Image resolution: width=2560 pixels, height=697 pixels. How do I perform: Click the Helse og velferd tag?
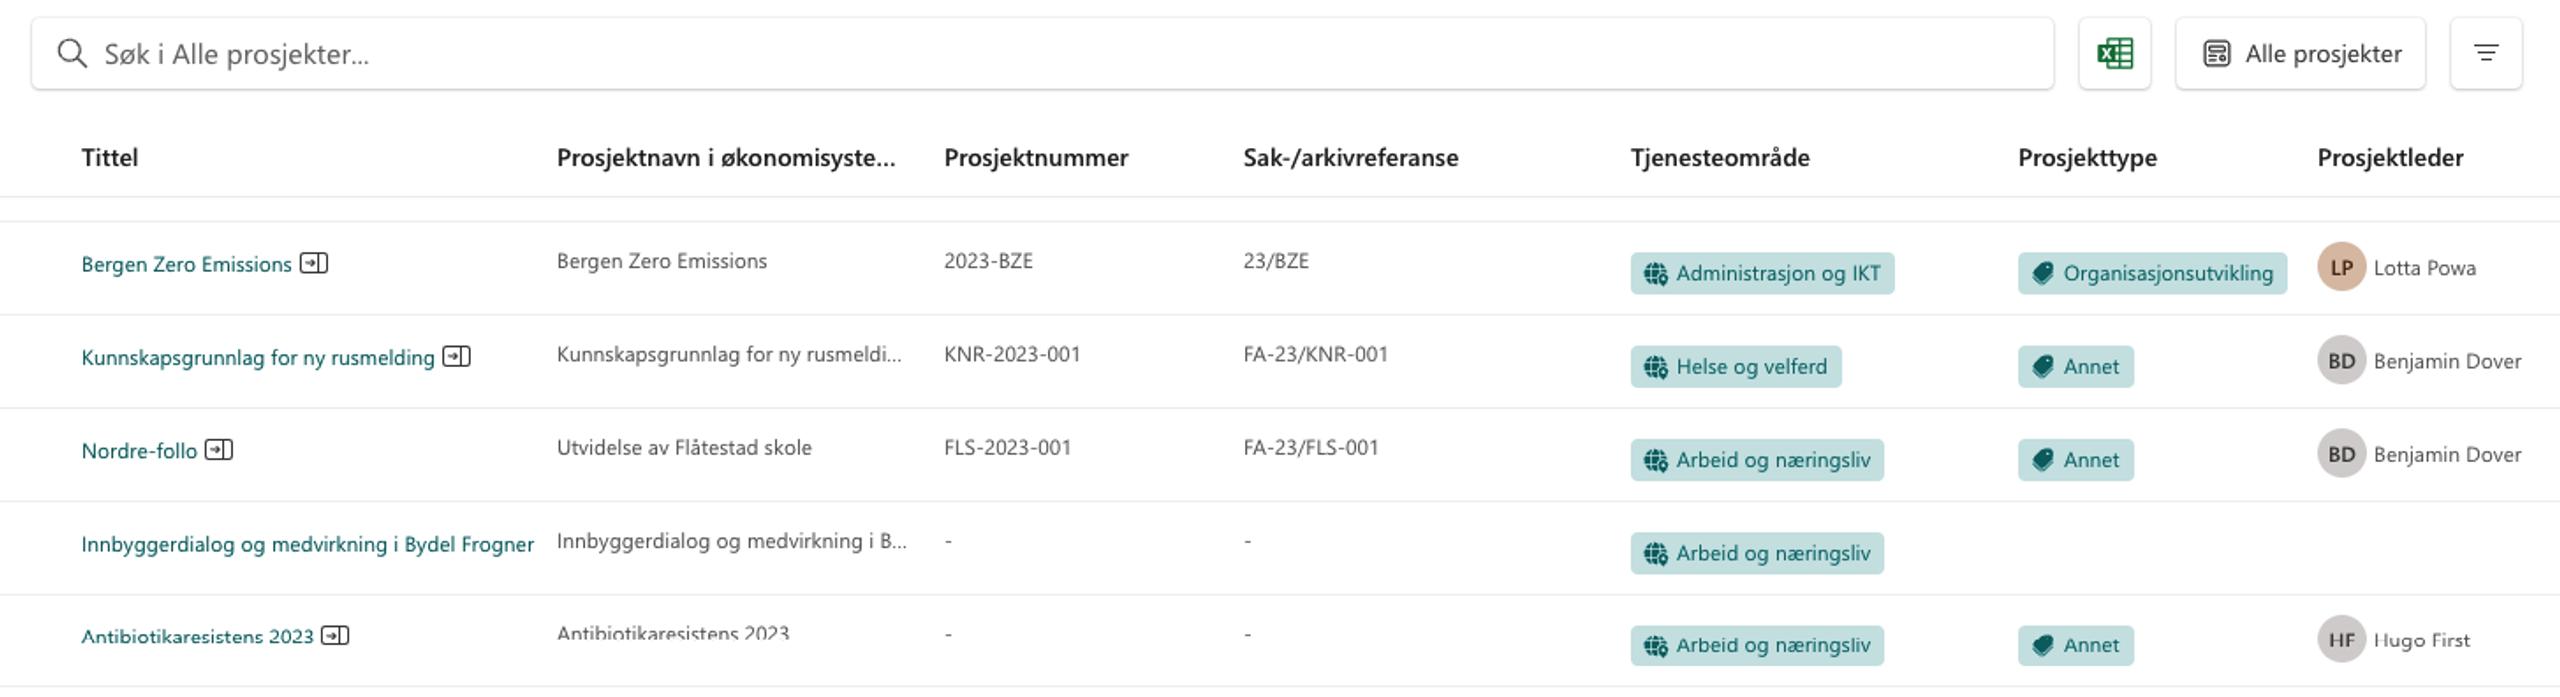pos(1736,367)
